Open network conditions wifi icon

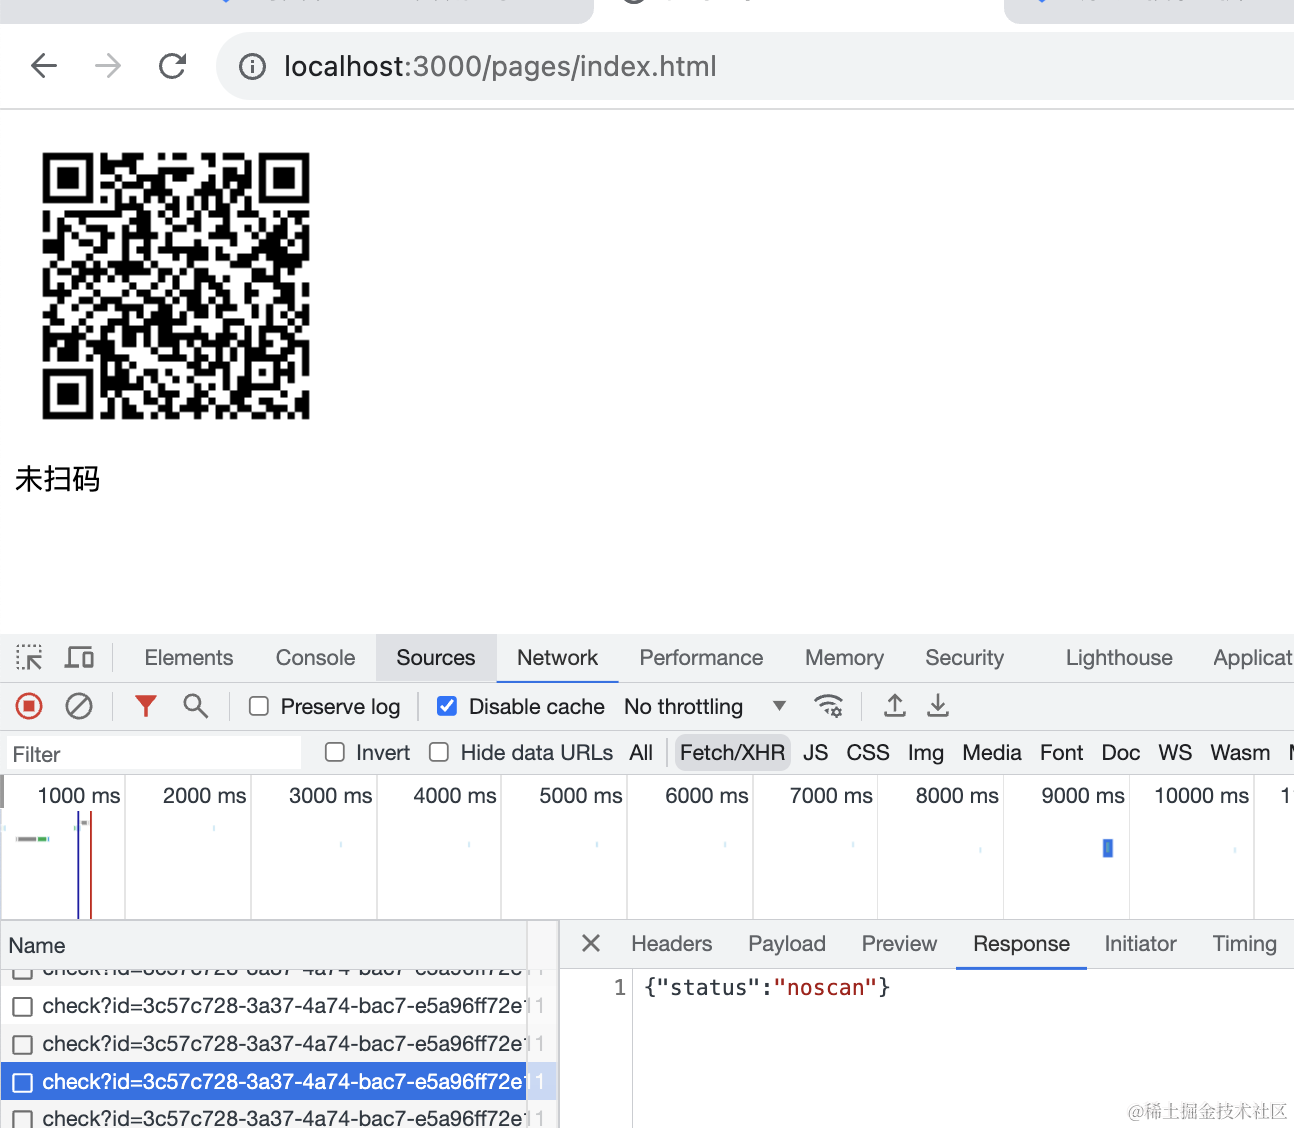829,707
